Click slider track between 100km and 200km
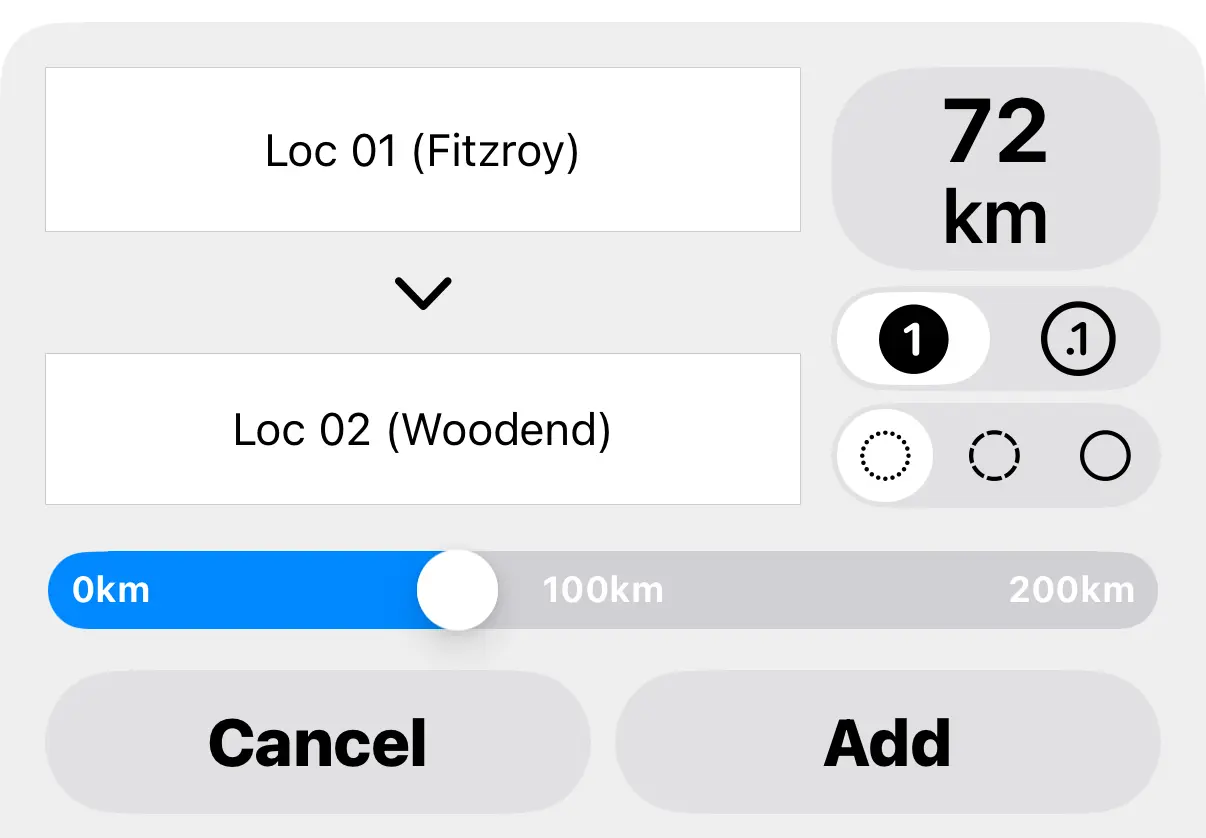1206x838 pixels. pos(835,590)
